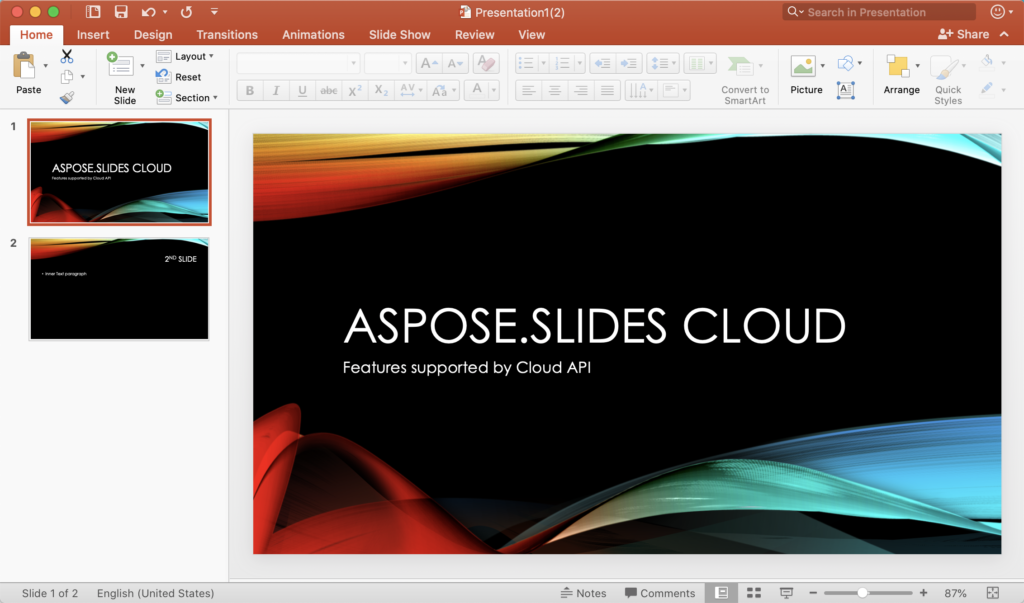This screenshot has height=603, width=1024.
Task: Open the Review tab
Action: click(x=474, y=35)
